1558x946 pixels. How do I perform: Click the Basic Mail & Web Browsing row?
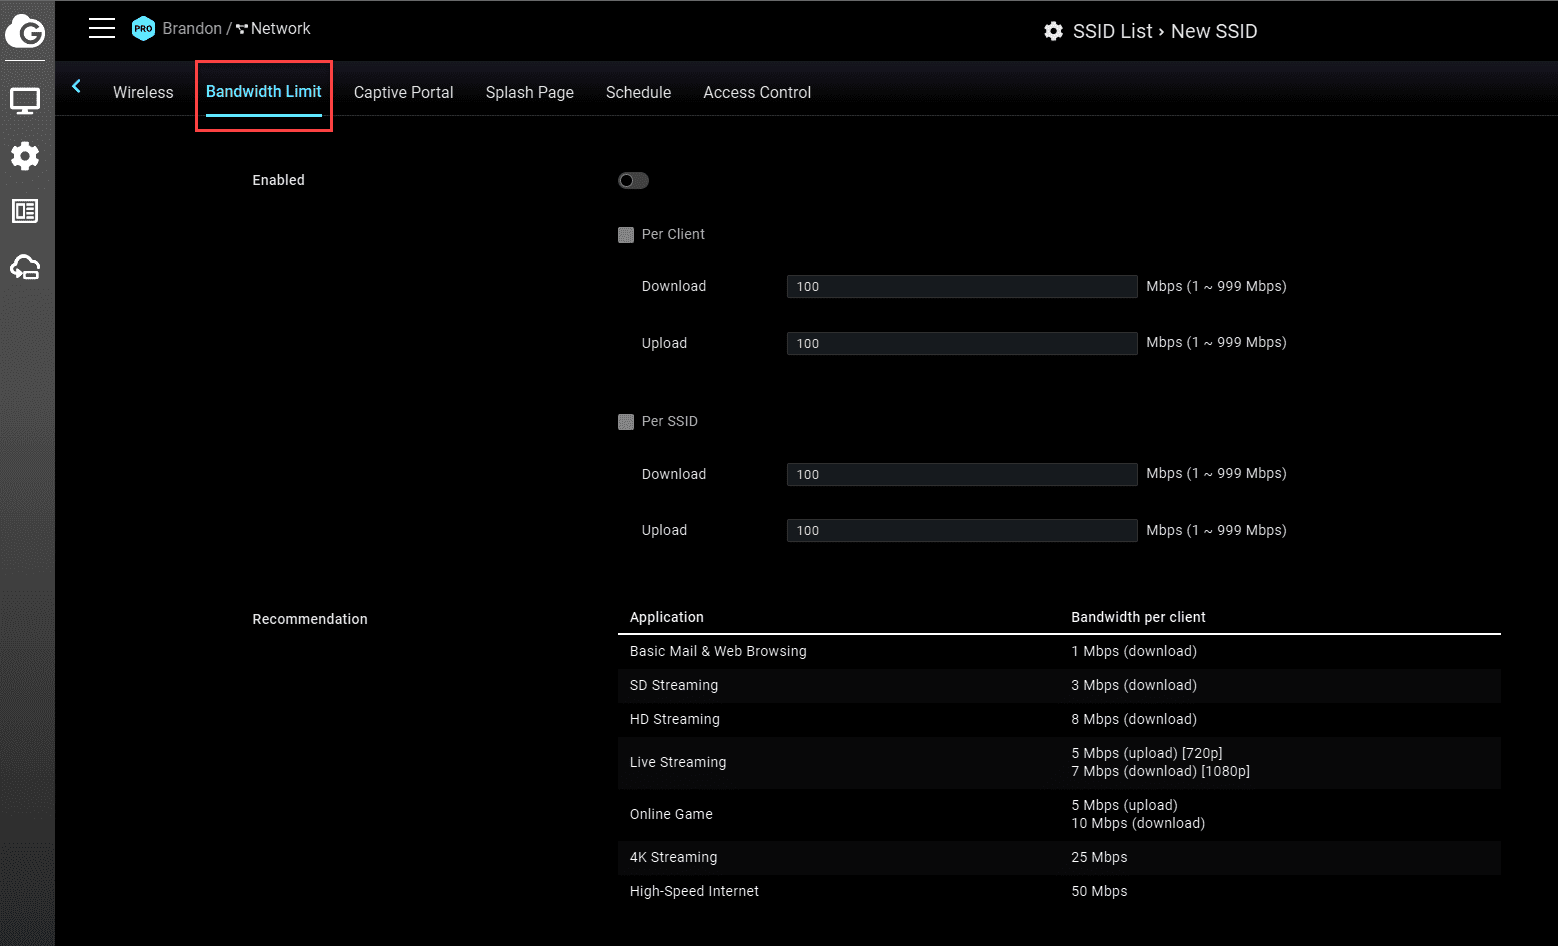click(1059, 652)
